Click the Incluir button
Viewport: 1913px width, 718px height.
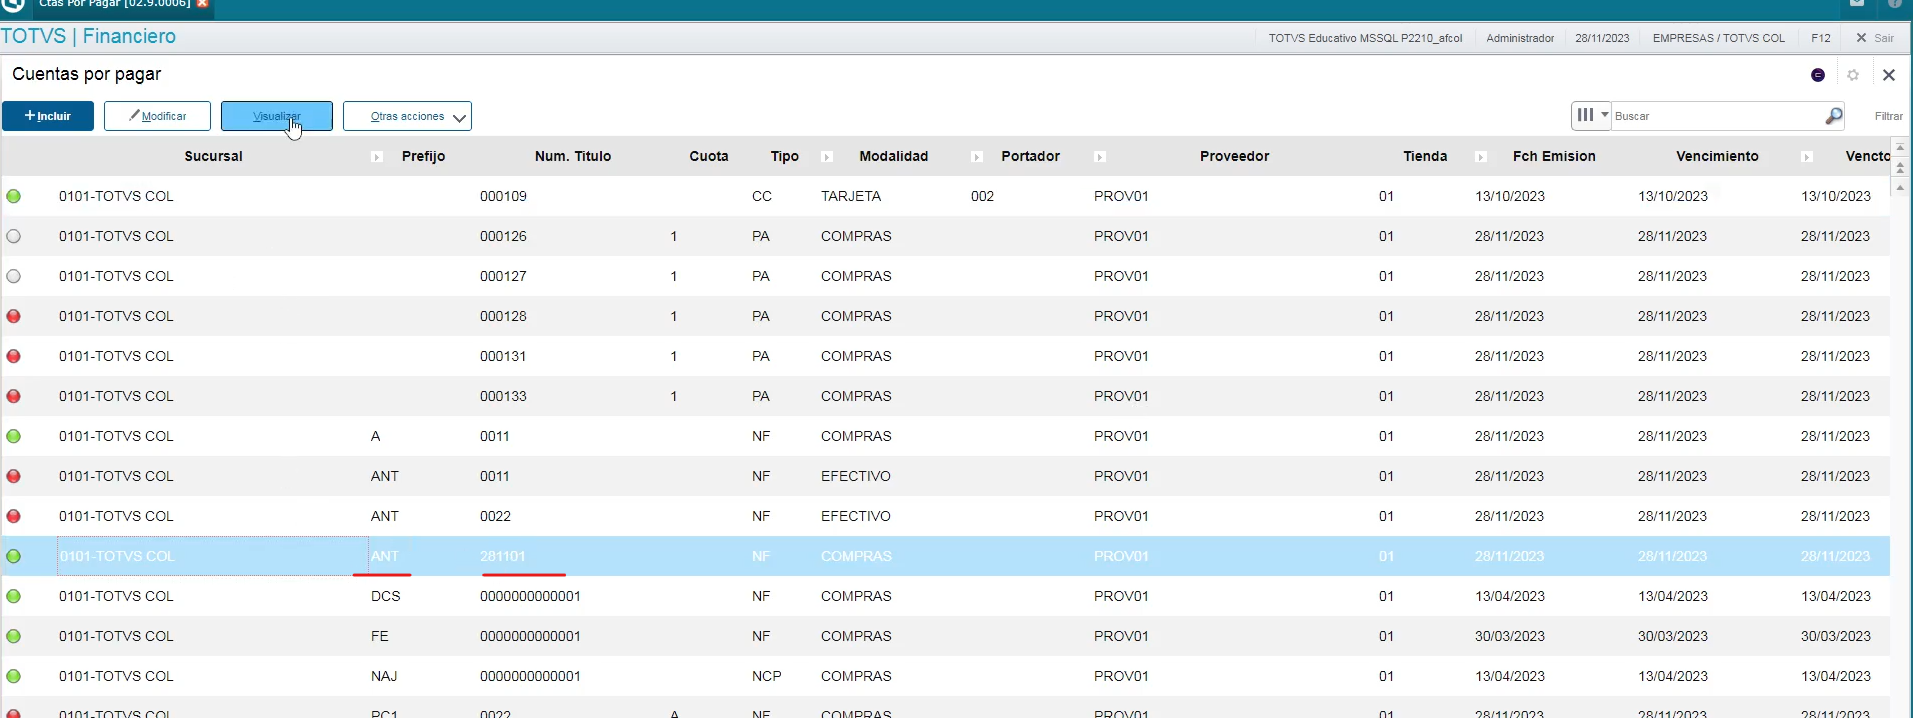click(x=48, y=116)
